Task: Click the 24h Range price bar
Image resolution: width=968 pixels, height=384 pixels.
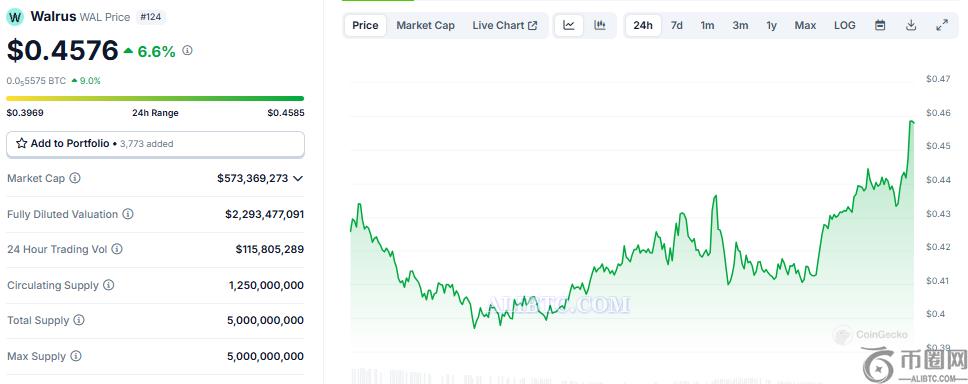Action: (x=155, y=98)
